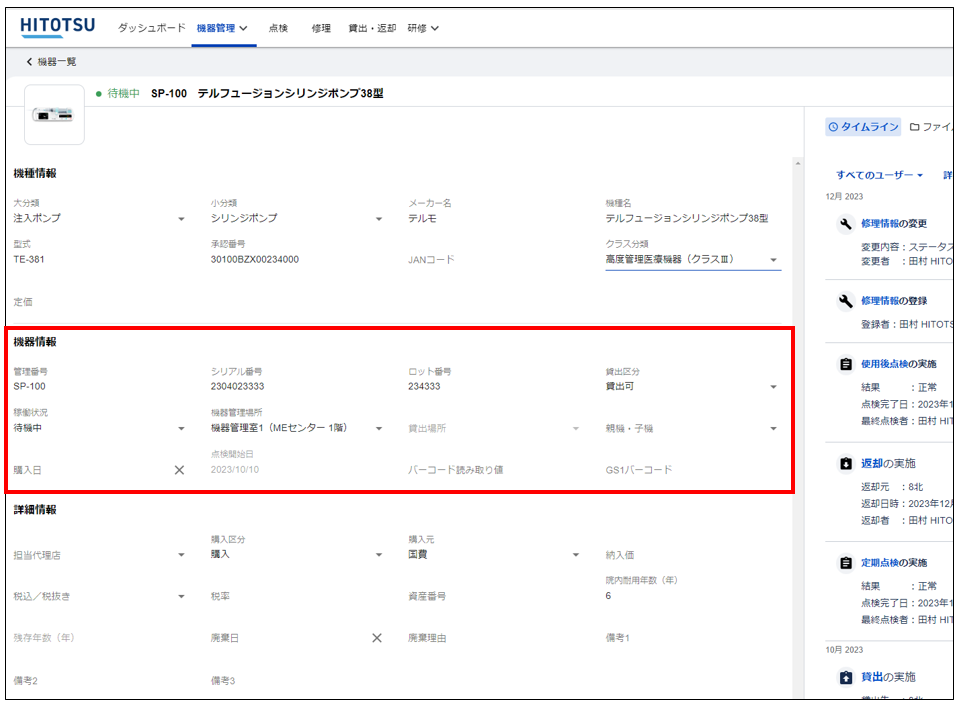Open the 税込／税抜き dropdown
This screenshot has width=958, height=704.
click(x=99, y=596)
